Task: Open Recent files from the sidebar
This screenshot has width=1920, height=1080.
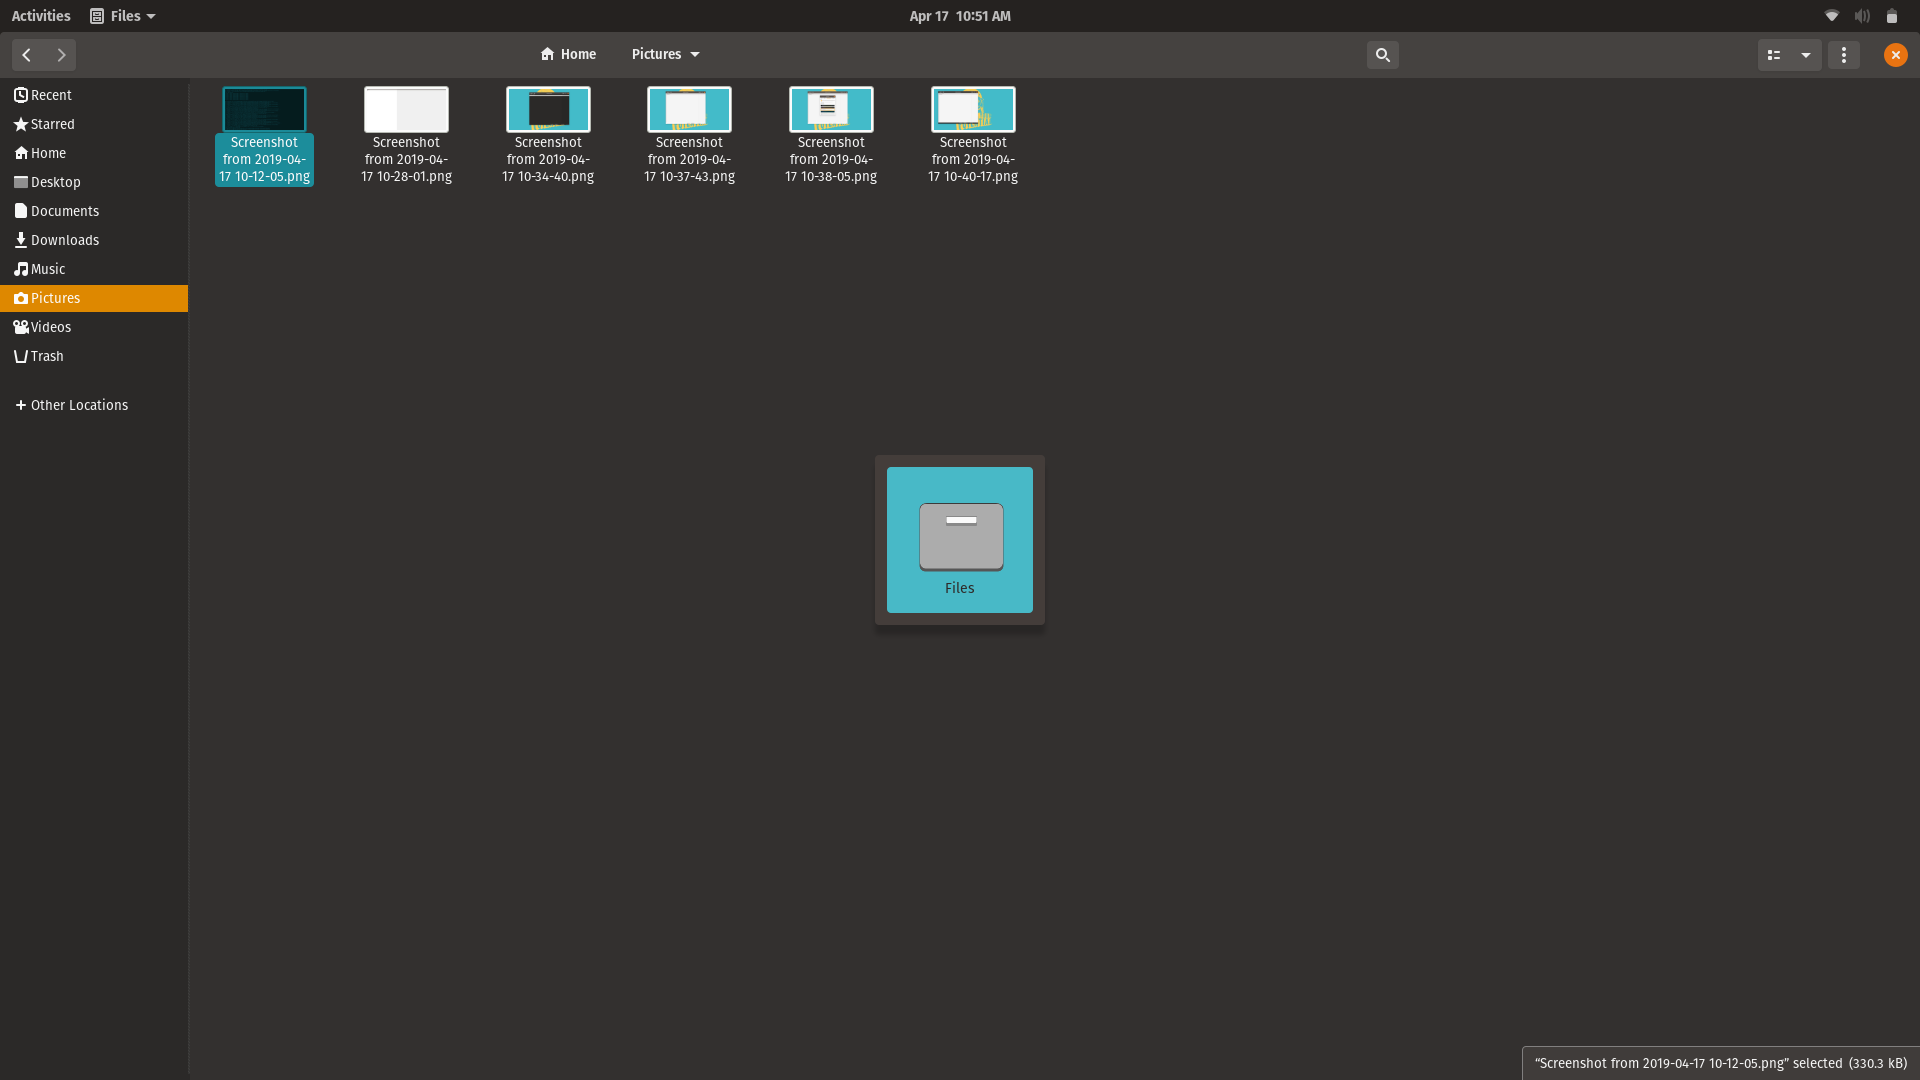Action: coord(50,95)
